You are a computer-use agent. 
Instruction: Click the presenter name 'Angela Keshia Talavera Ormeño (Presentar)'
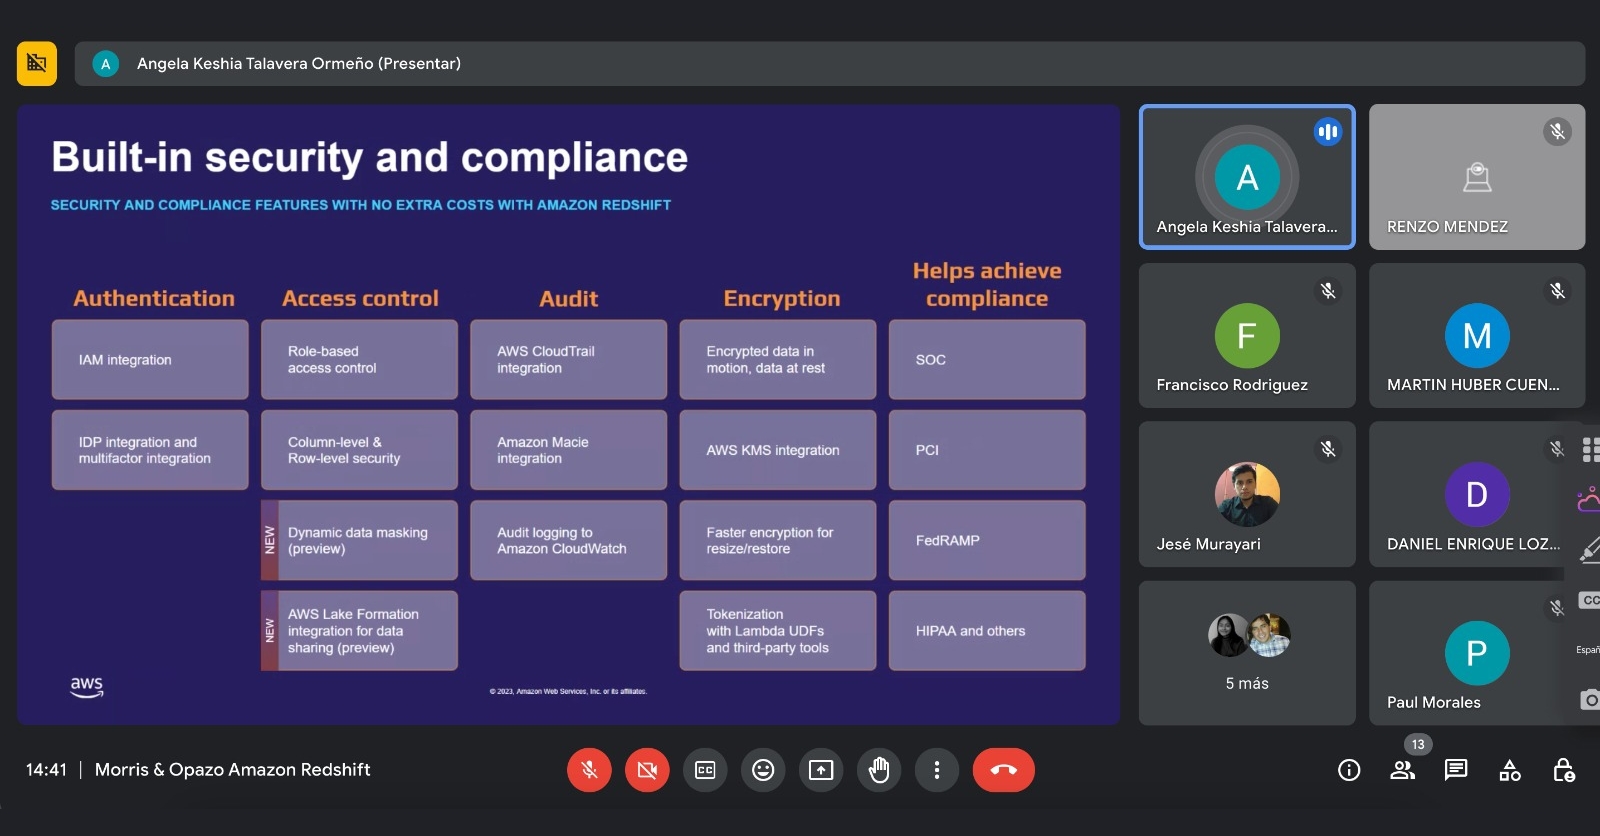[x=299, y=64]
